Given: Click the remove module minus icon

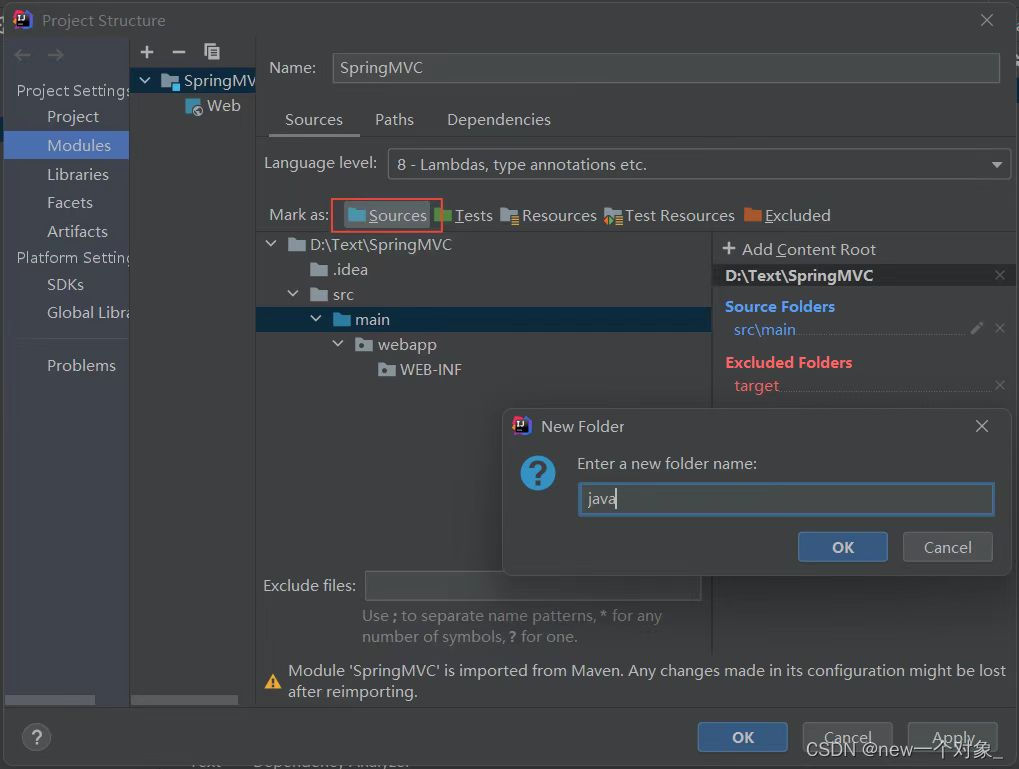Looking at the screenshot, I should 179,52.
